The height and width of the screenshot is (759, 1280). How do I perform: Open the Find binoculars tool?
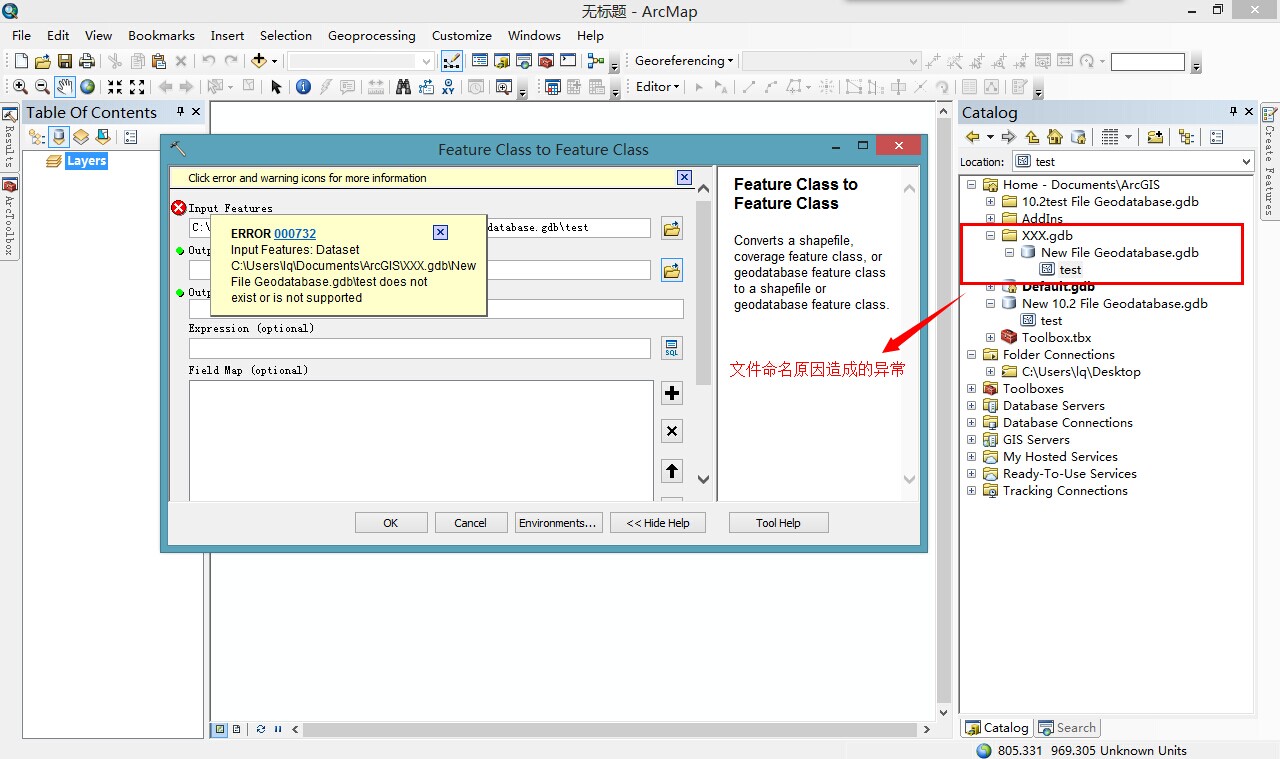click(403, 87)
